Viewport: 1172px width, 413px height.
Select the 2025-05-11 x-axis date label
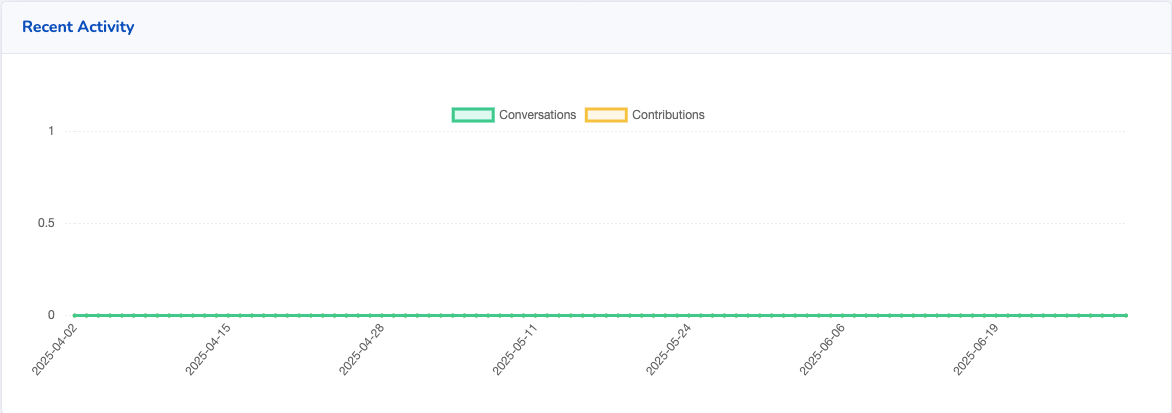click(x=516, y=350)
